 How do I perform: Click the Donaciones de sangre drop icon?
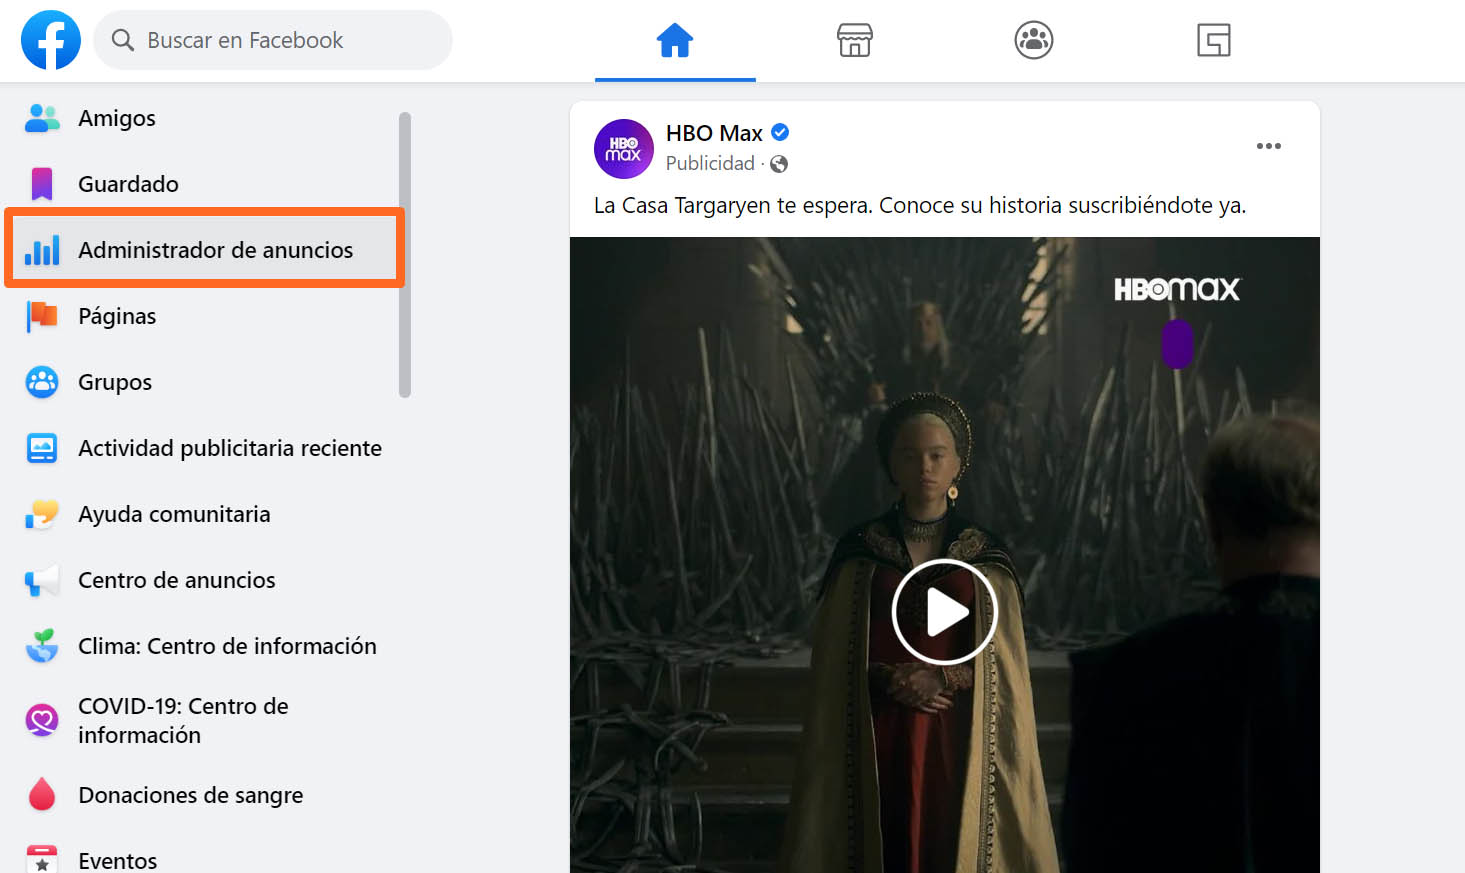(x=41, y=794)
